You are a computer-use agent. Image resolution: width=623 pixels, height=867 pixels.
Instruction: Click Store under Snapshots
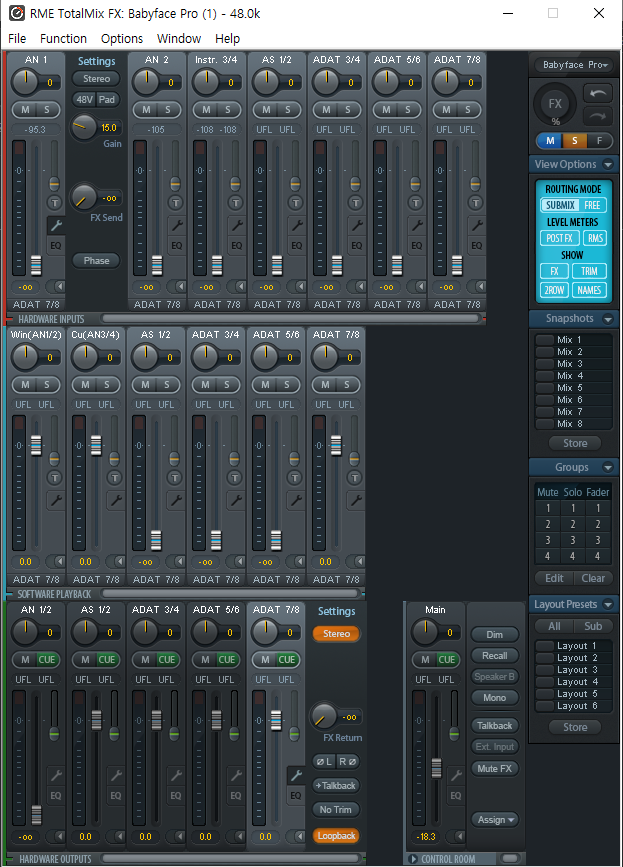coord(575,443)
